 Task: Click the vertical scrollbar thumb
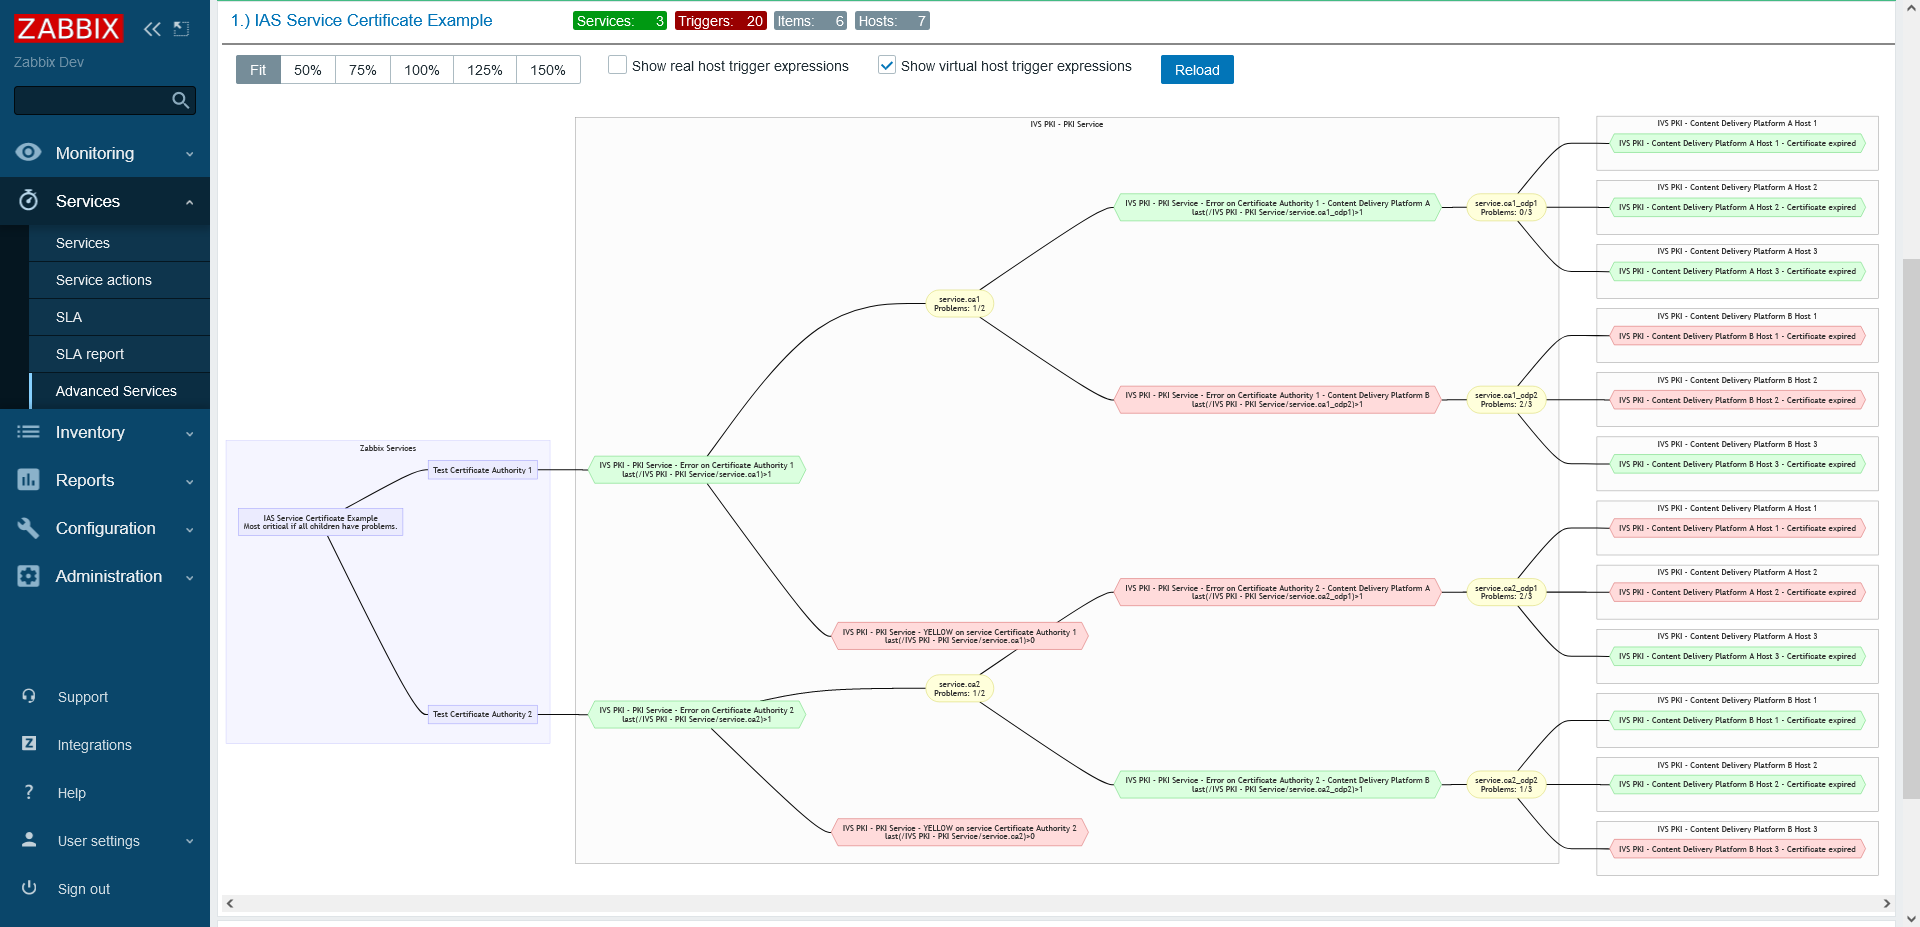coord(1911,528)
